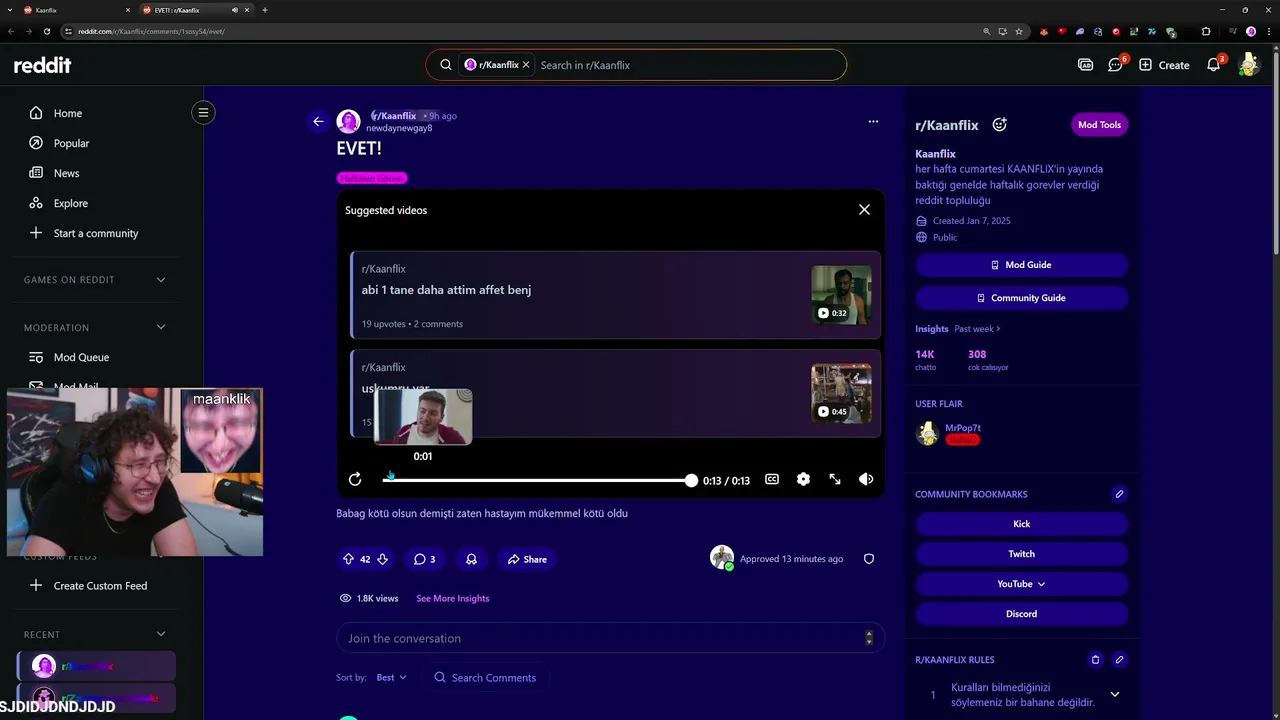Open the Reddit ads icon in header
Viewport: 1280px width, 720px height.
(x=1085, y=65)
